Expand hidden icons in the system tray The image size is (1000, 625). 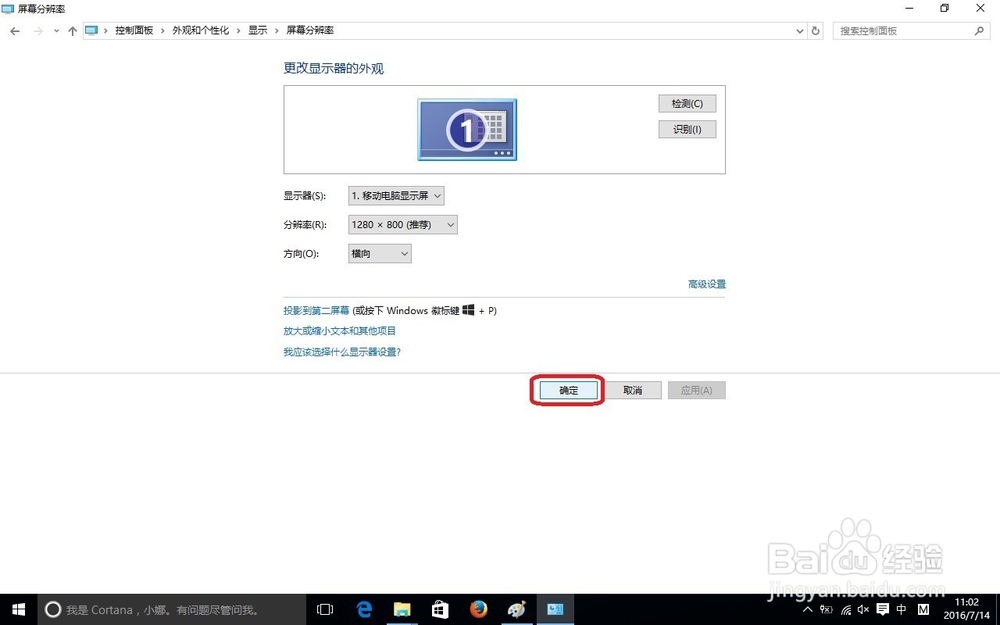pos(808,609)
